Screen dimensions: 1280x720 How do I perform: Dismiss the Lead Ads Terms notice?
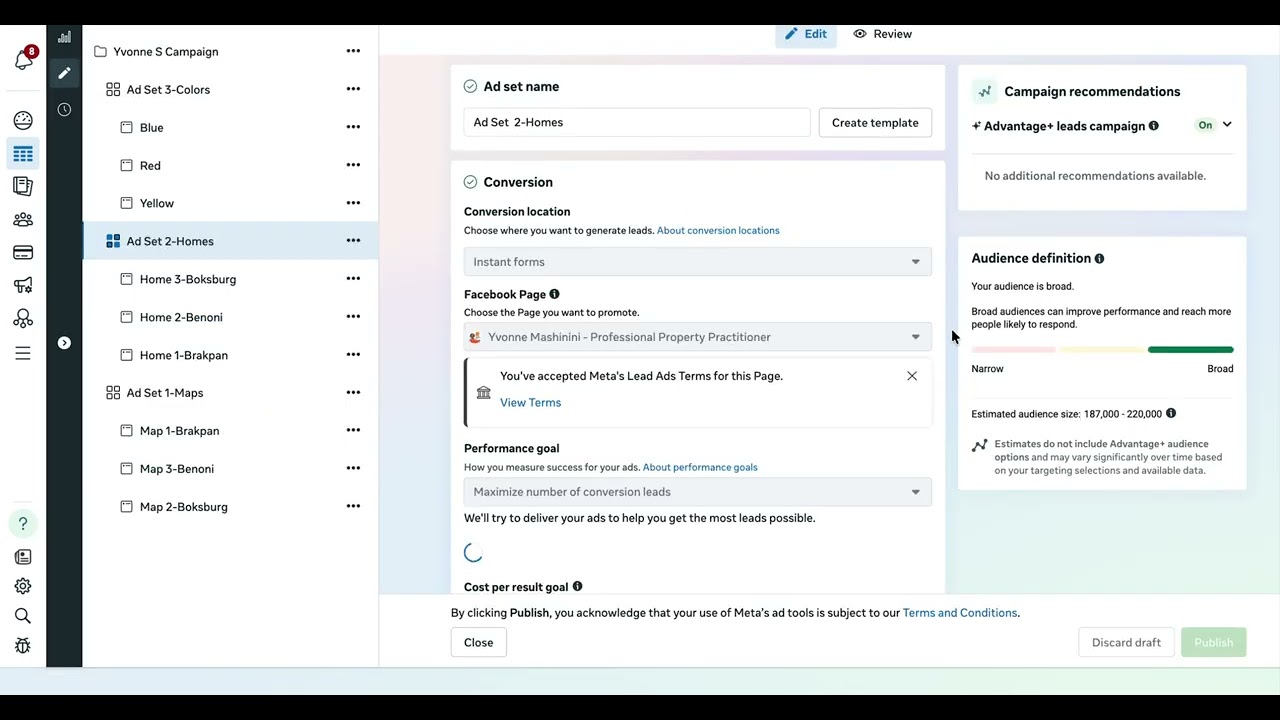(x=912, y=376)
